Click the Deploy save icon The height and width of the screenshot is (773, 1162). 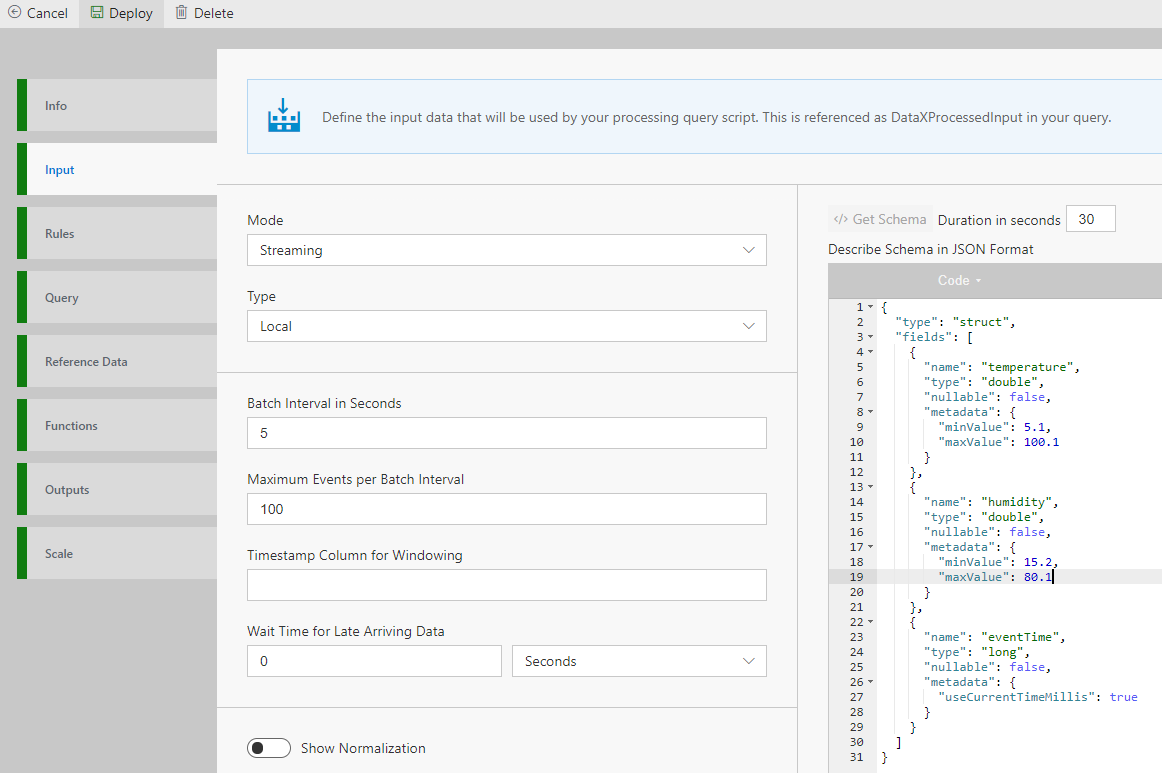coord(97,13)
